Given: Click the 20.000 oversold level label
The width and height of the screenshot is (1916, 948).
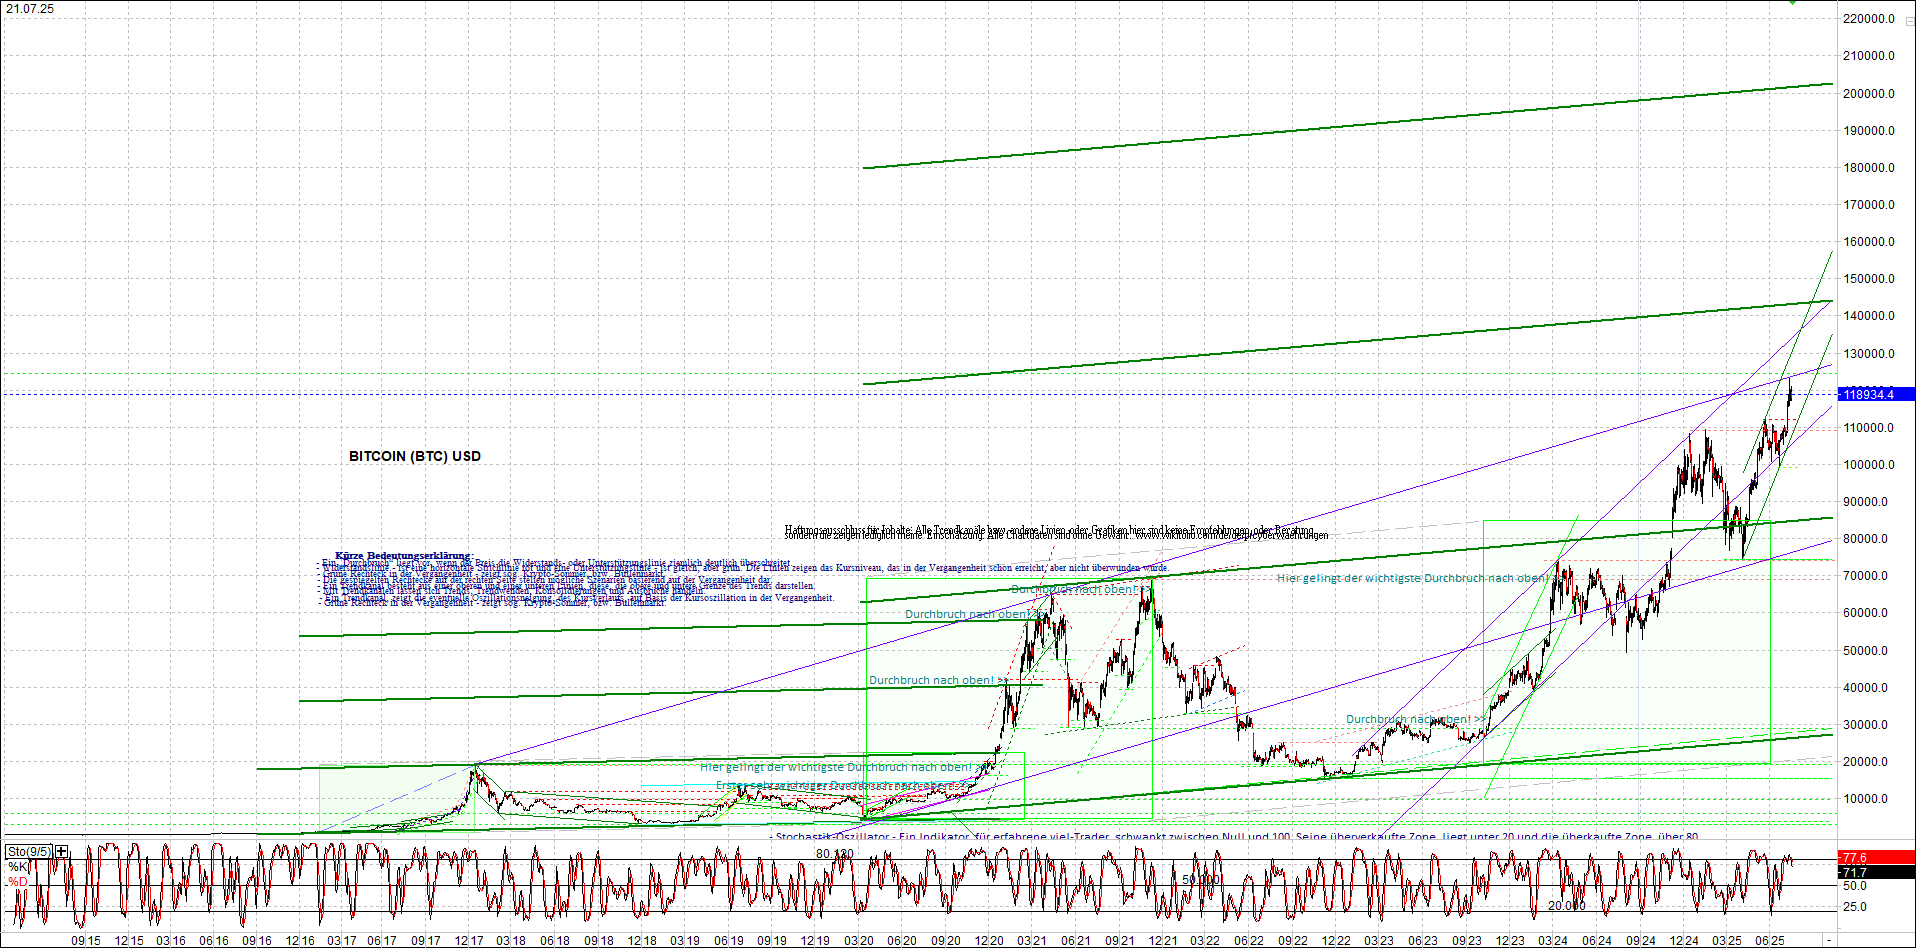Looking at the screenshot, I should click(x=1567, y=905).
